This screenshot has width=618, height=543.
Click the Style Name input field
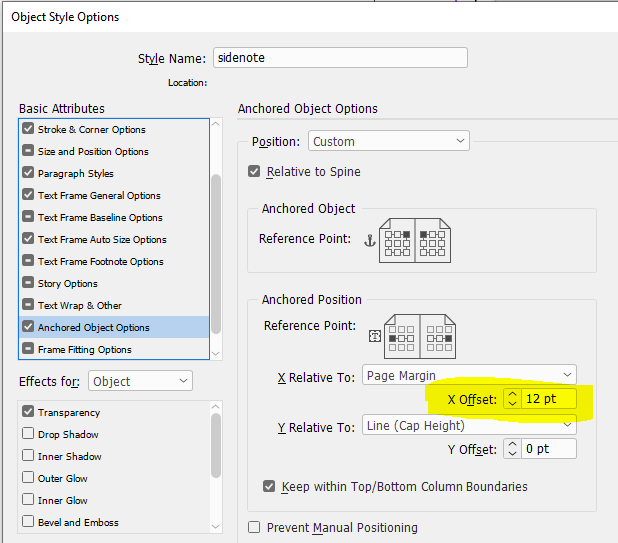[341, 58]
